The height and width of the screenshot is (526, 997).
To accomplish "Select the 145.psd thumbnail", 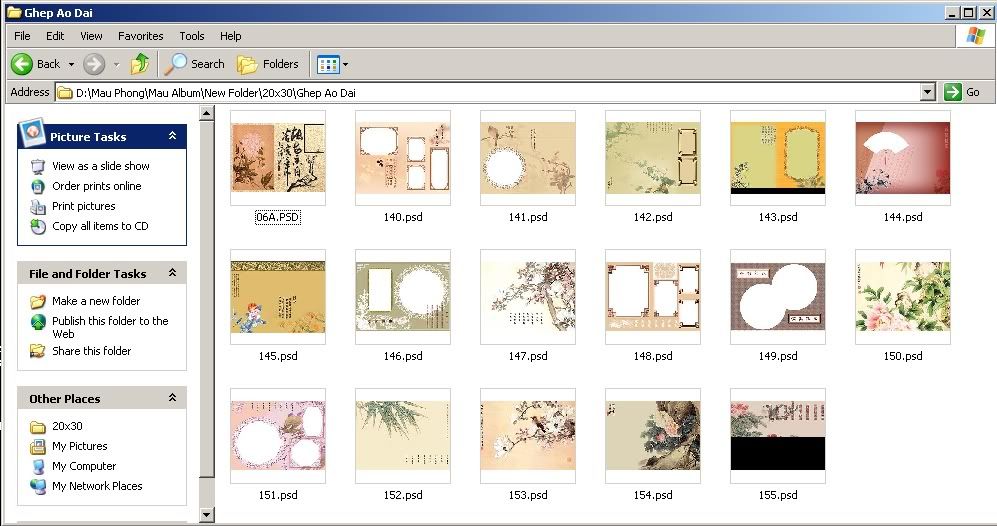I will (x=278, y=297).
